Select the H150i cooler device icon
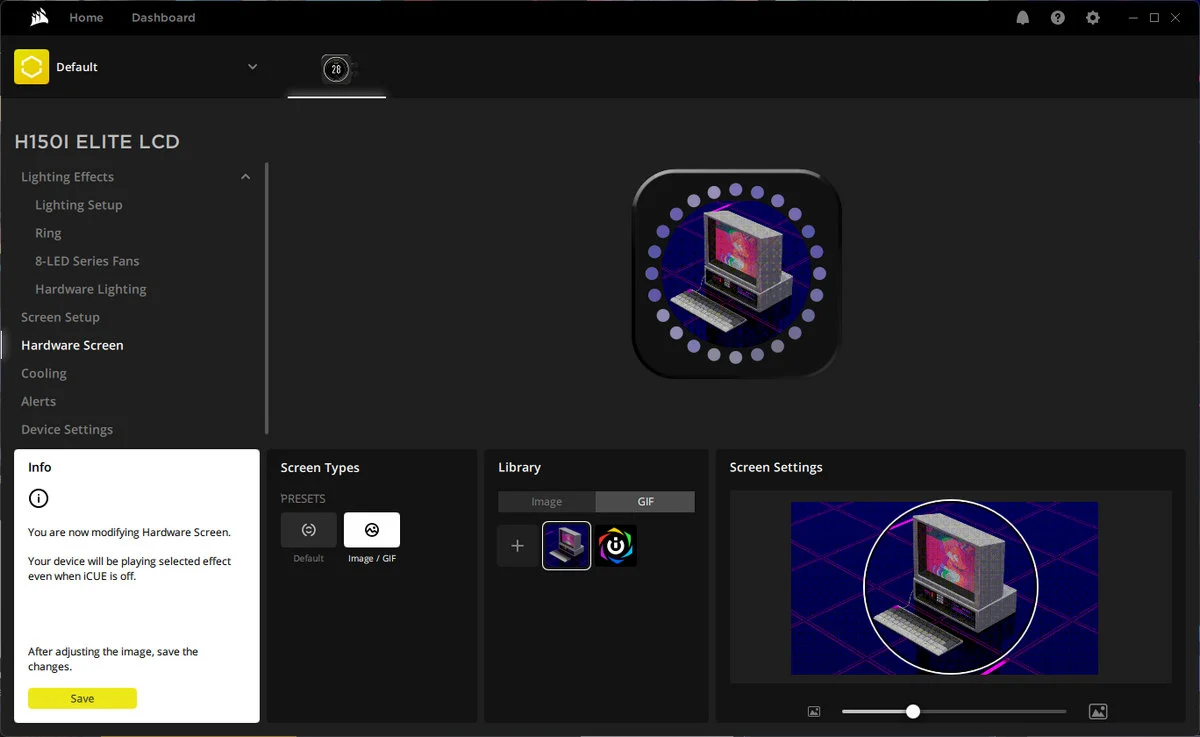1200x737 pixels. [336, 69]
